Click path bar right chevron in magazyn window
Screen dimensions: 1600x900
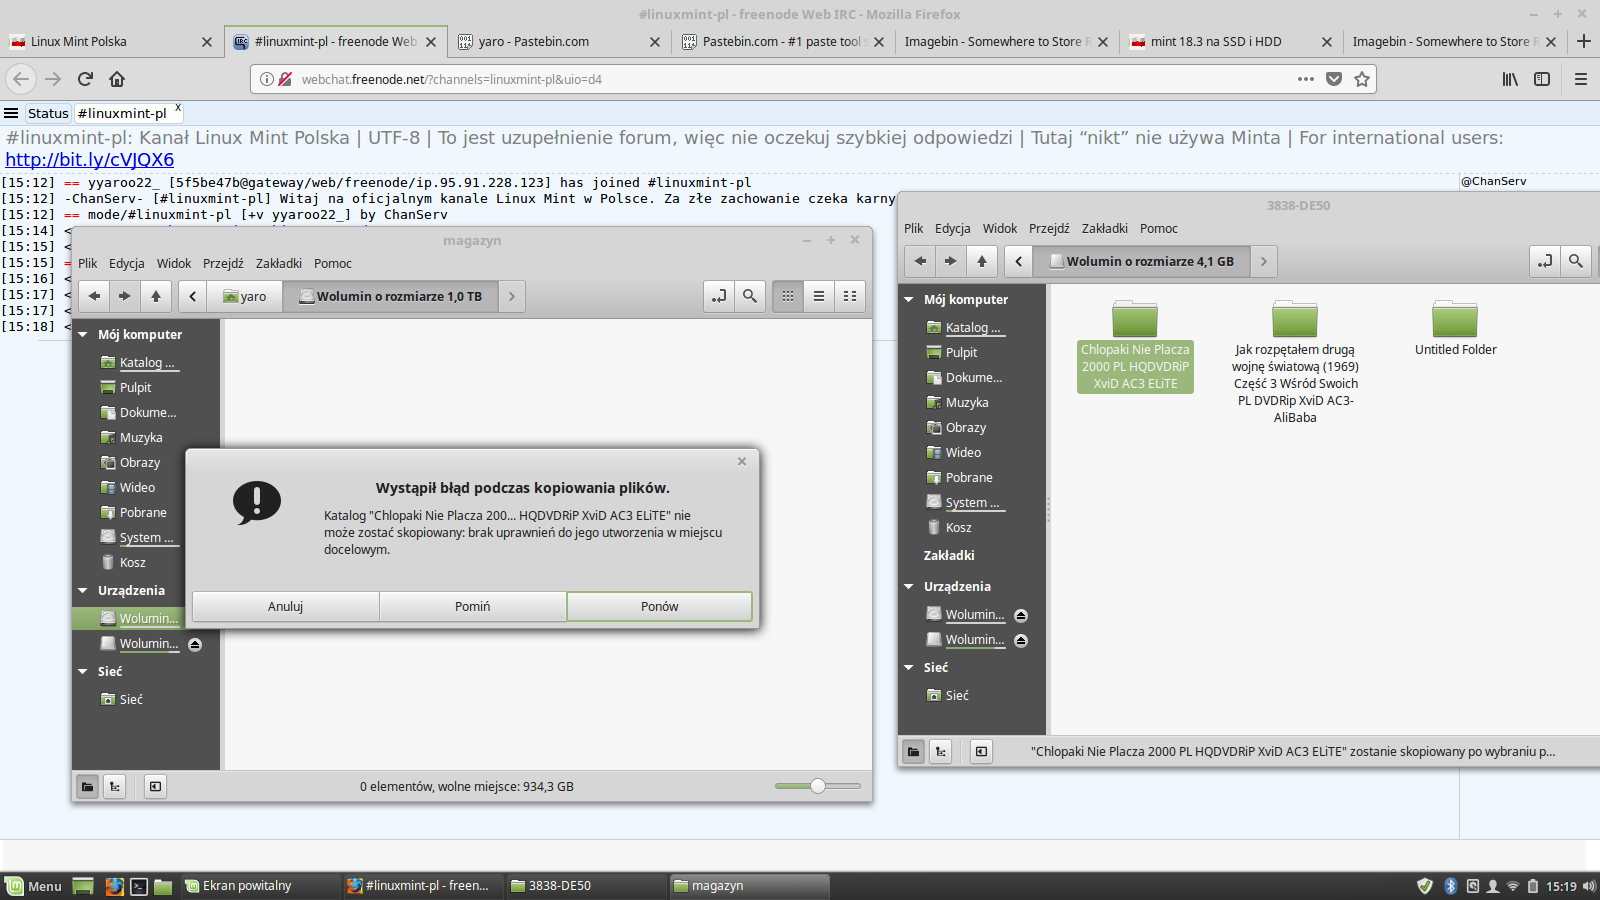click(512, 296)
